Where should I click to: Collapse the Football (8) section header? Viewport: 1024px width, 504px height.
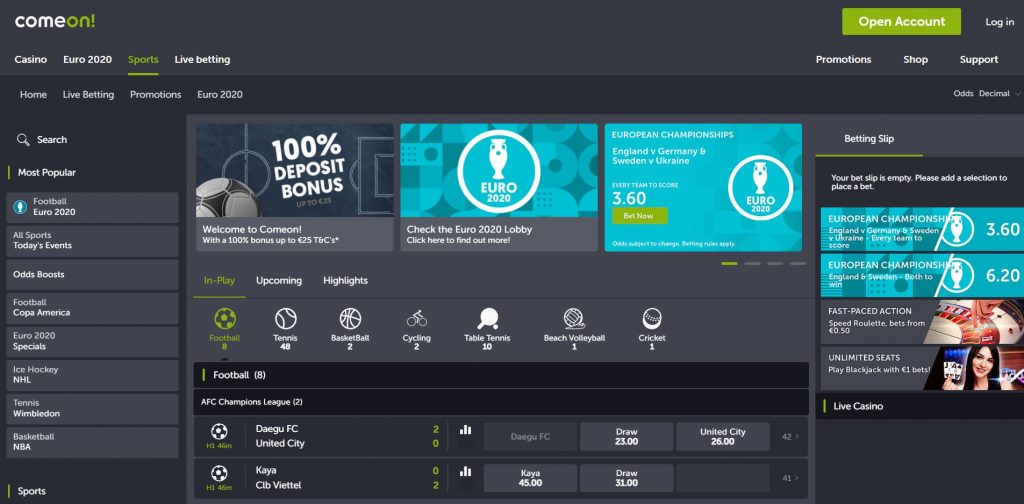501,375
